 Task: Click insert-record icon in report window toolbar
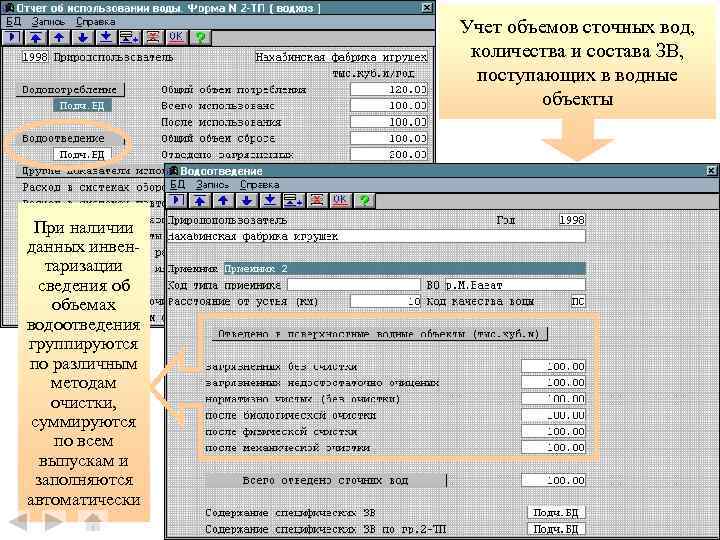(129, 38)
